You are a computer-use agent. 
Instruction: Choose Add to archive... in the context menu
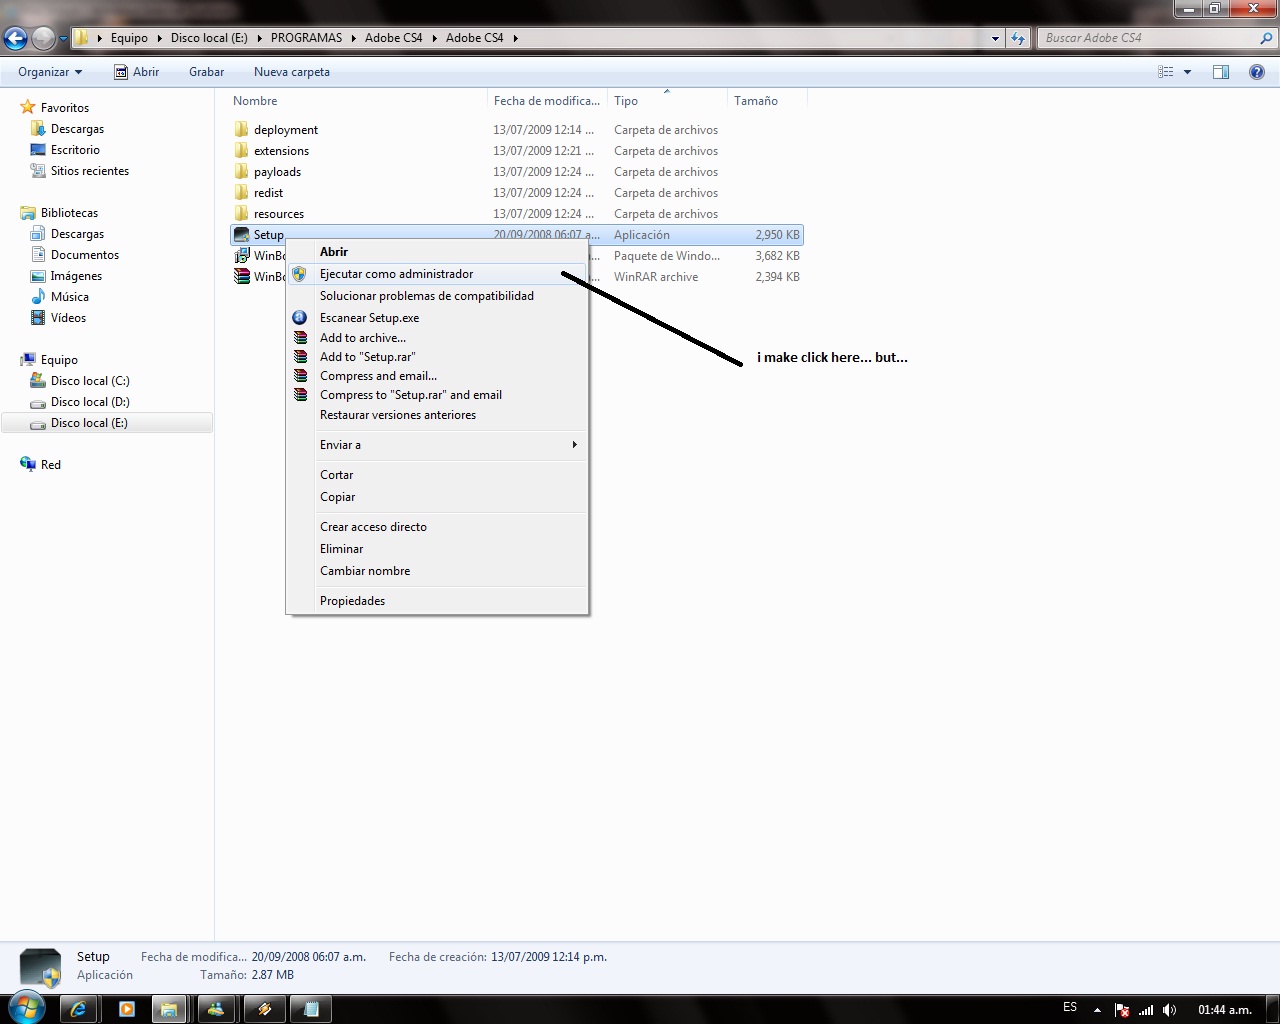tap(437, 338)
